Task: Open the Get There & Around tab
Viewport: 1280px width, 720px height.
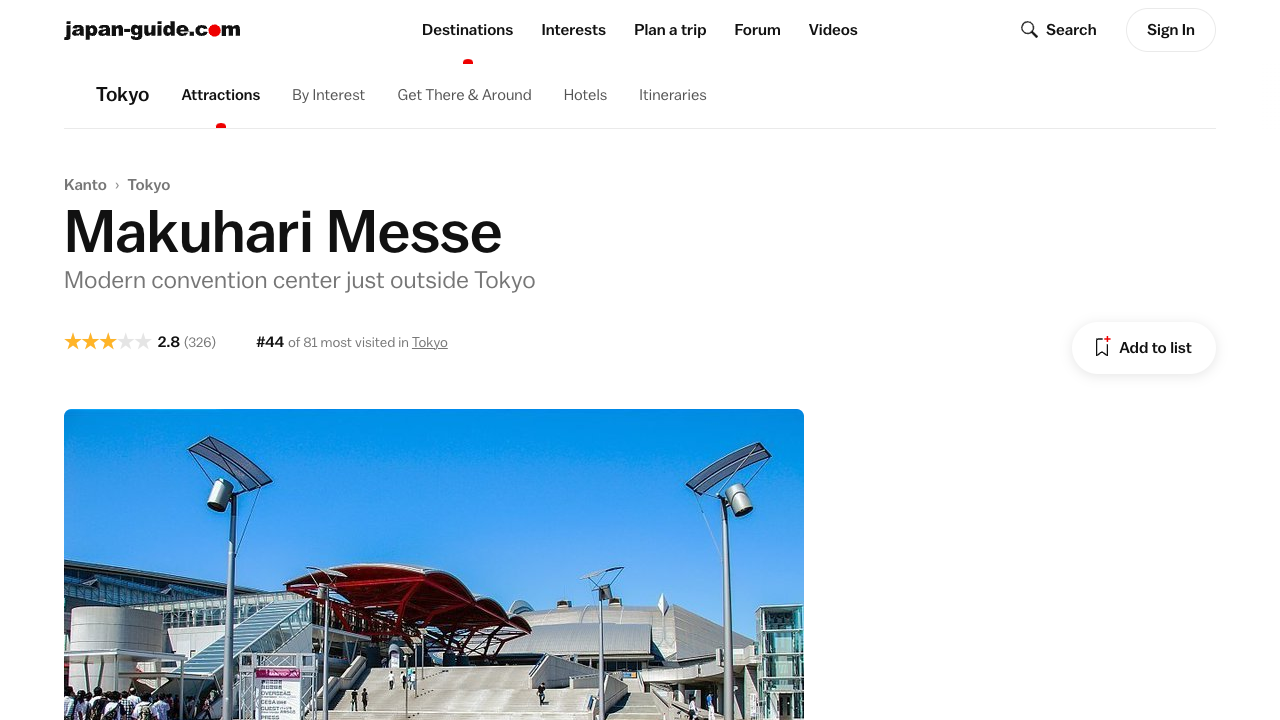Action: pos(464,95)
